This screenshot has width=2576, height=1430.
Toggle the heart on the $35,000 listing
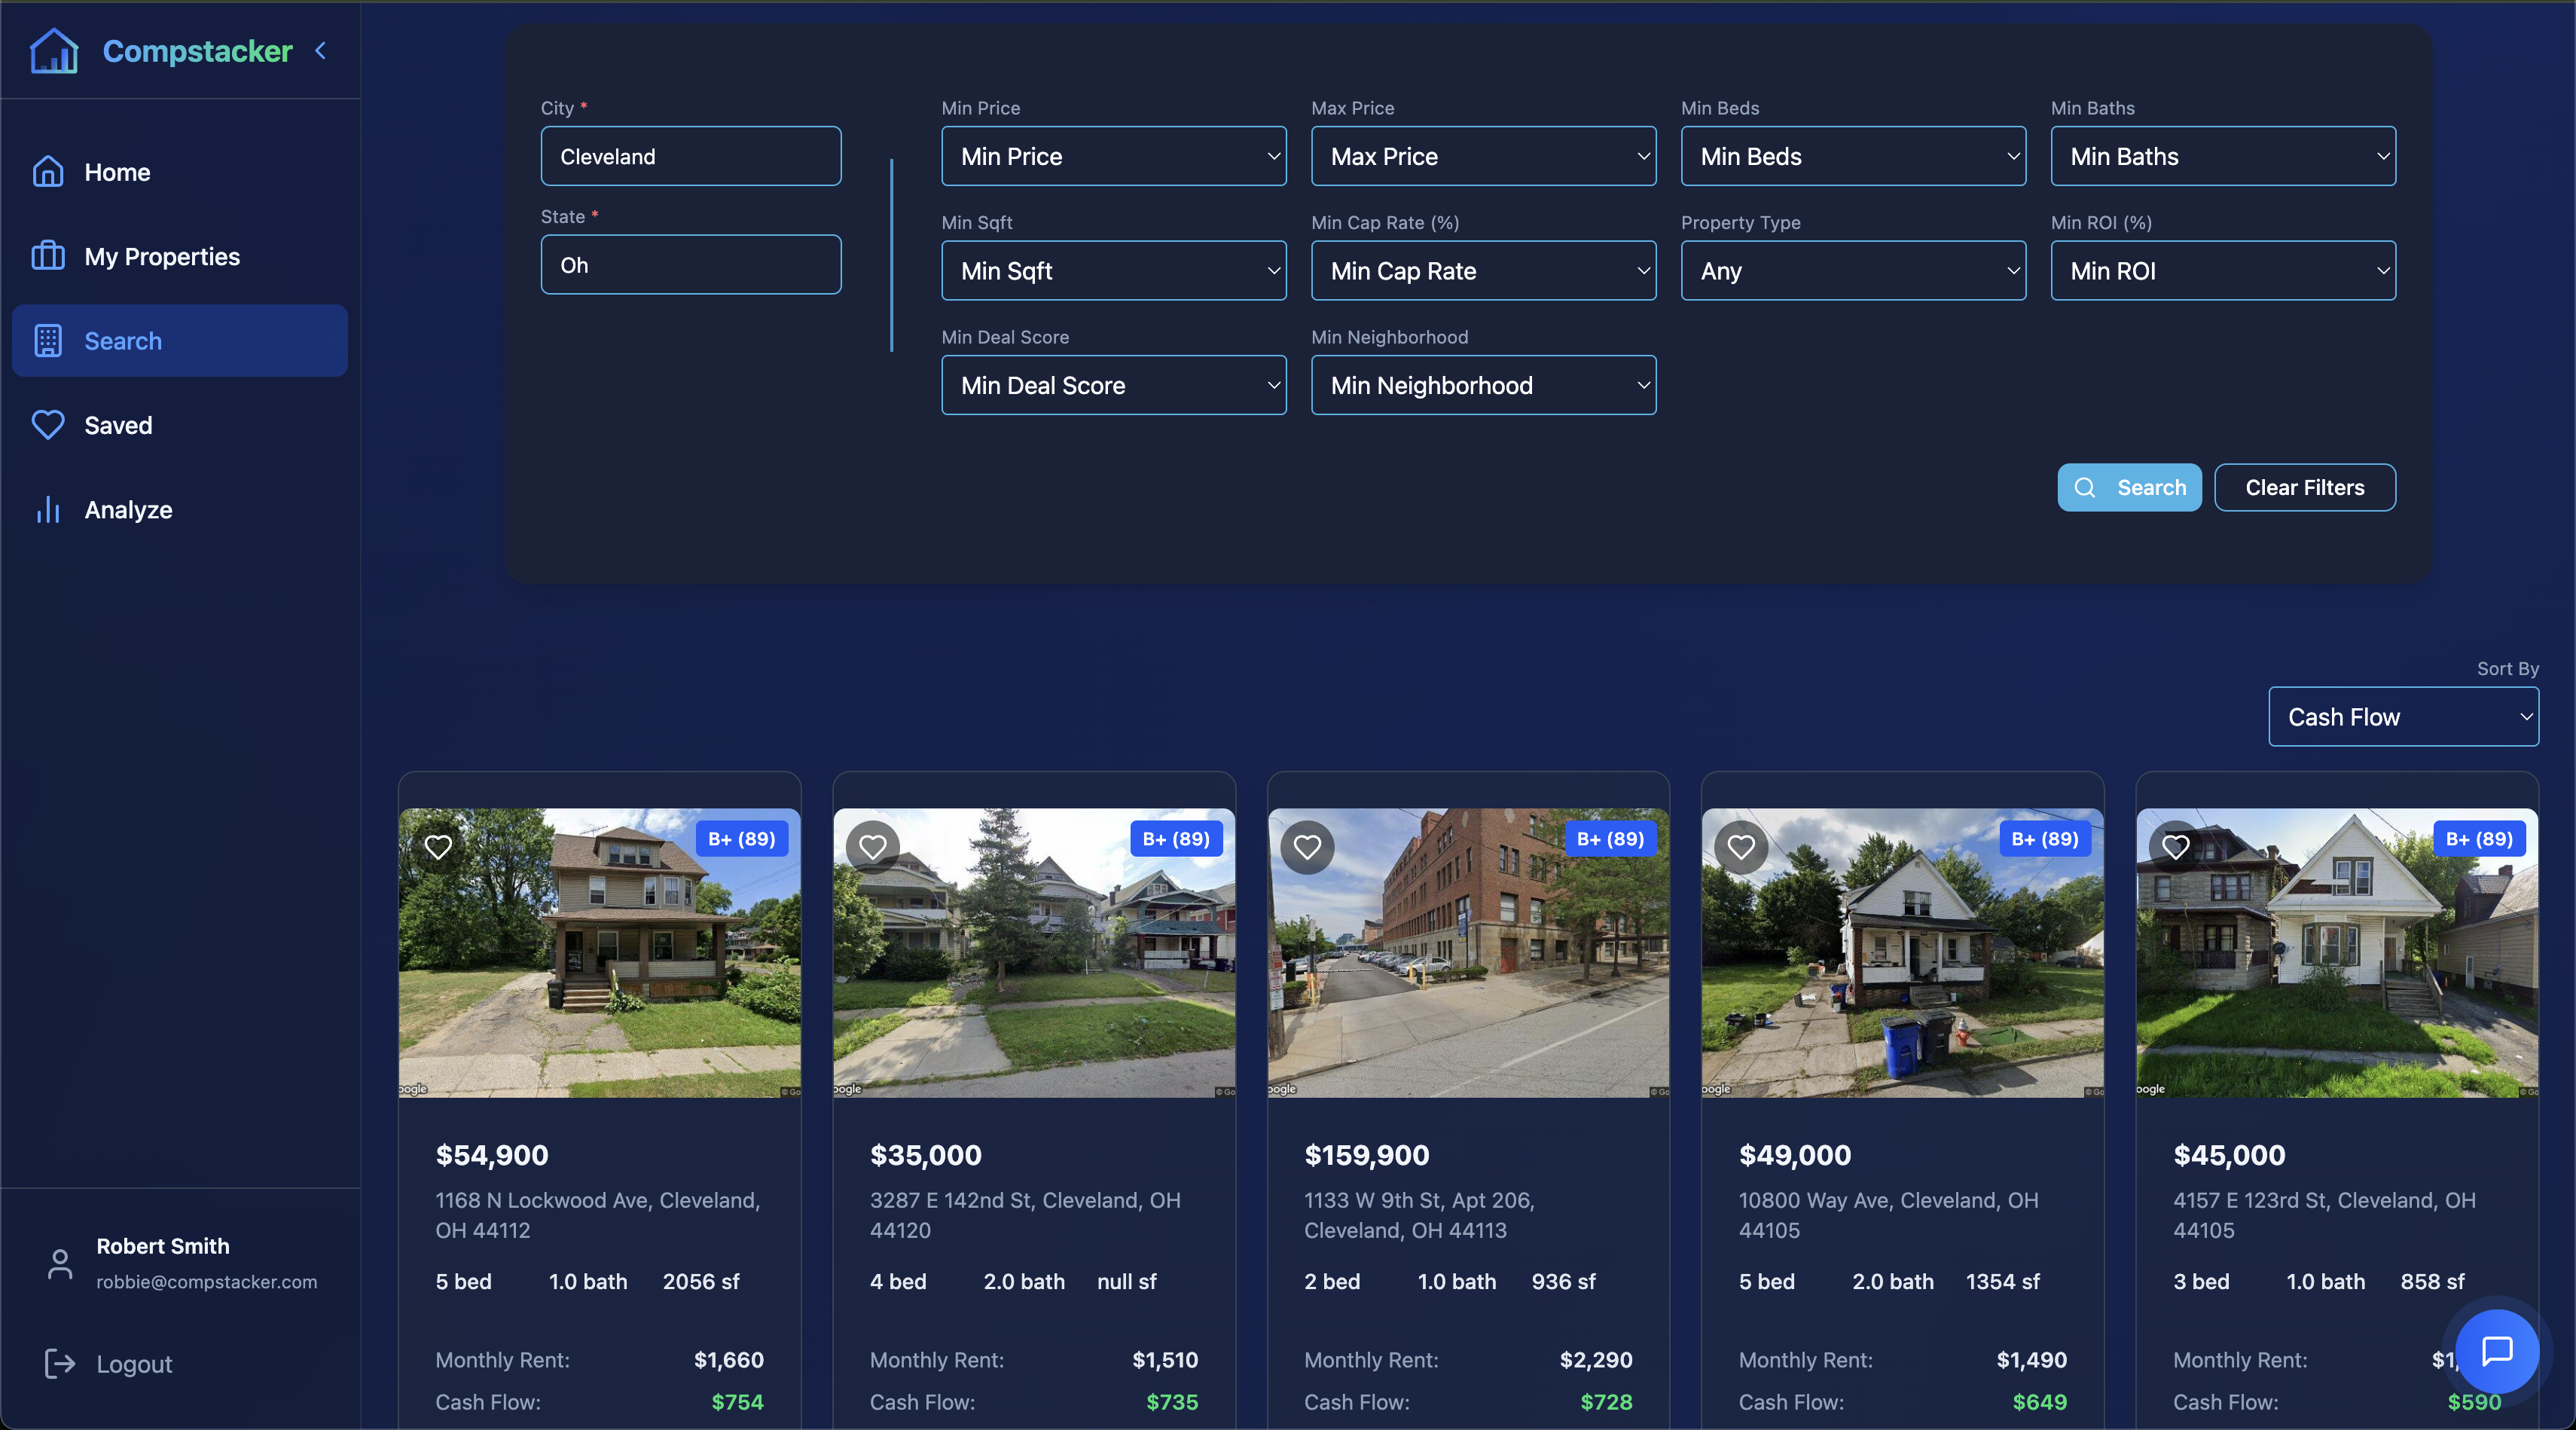pos(873,847)
